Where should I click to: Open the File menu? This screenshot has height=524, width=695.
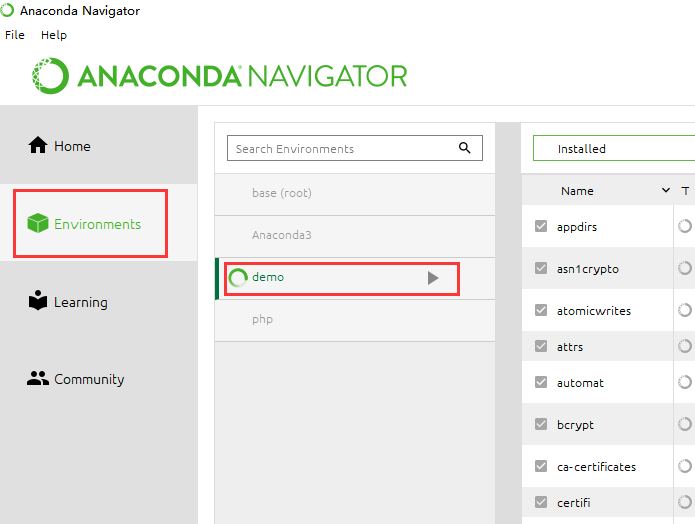tap(15, 35)
